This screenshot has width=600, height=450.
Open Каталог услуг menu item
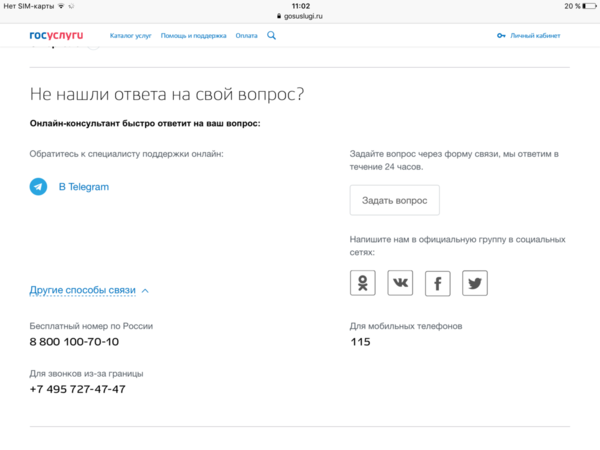[x=130, y=36]
